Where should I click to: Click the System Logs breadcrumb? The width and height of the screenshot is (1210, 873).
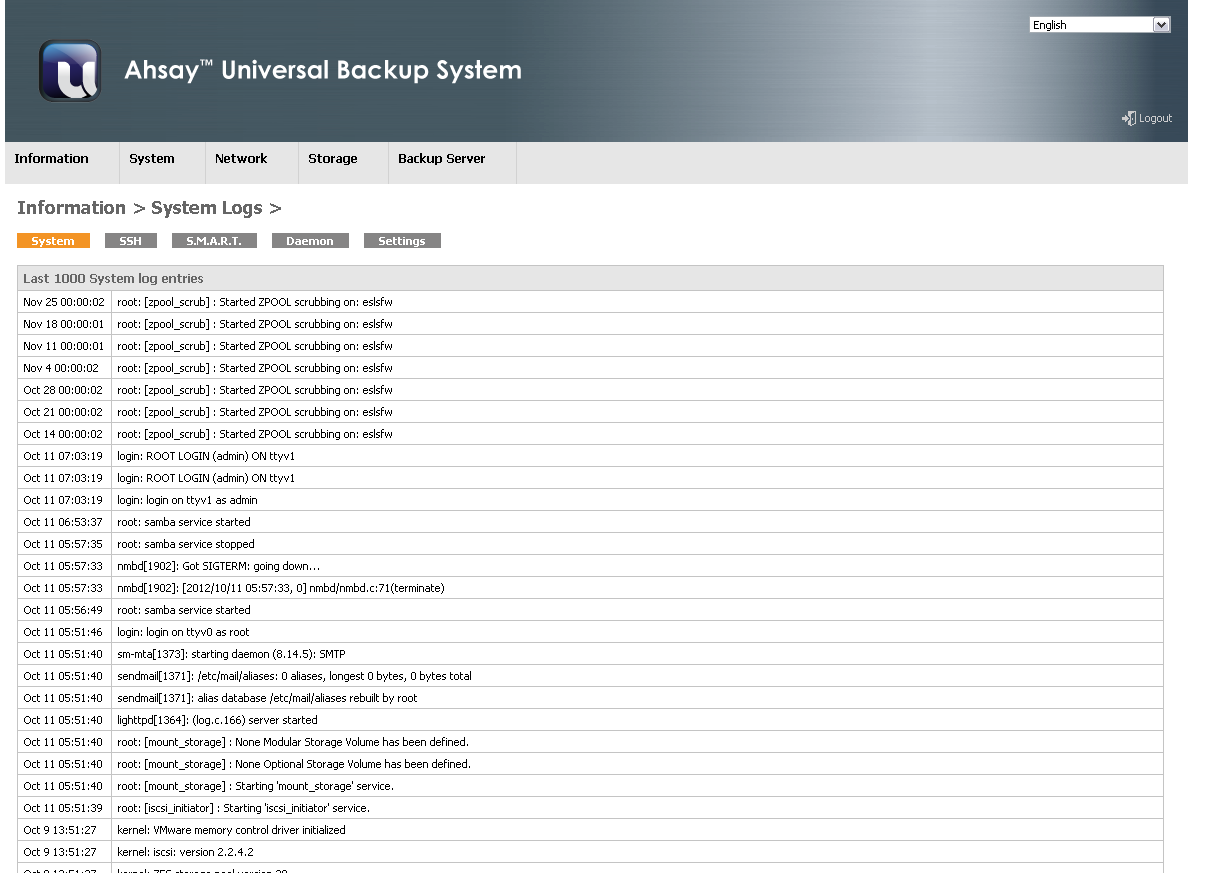[207, 208]
